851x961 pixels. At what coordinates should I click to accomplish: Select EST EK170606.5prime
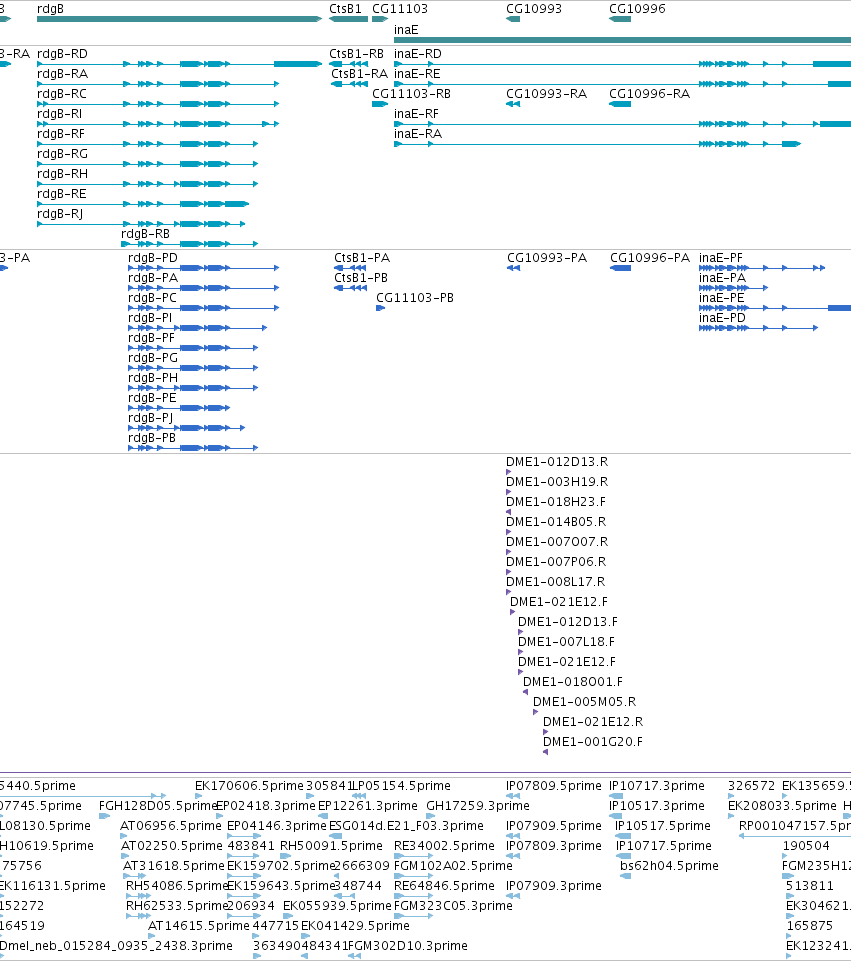[249, 786]
